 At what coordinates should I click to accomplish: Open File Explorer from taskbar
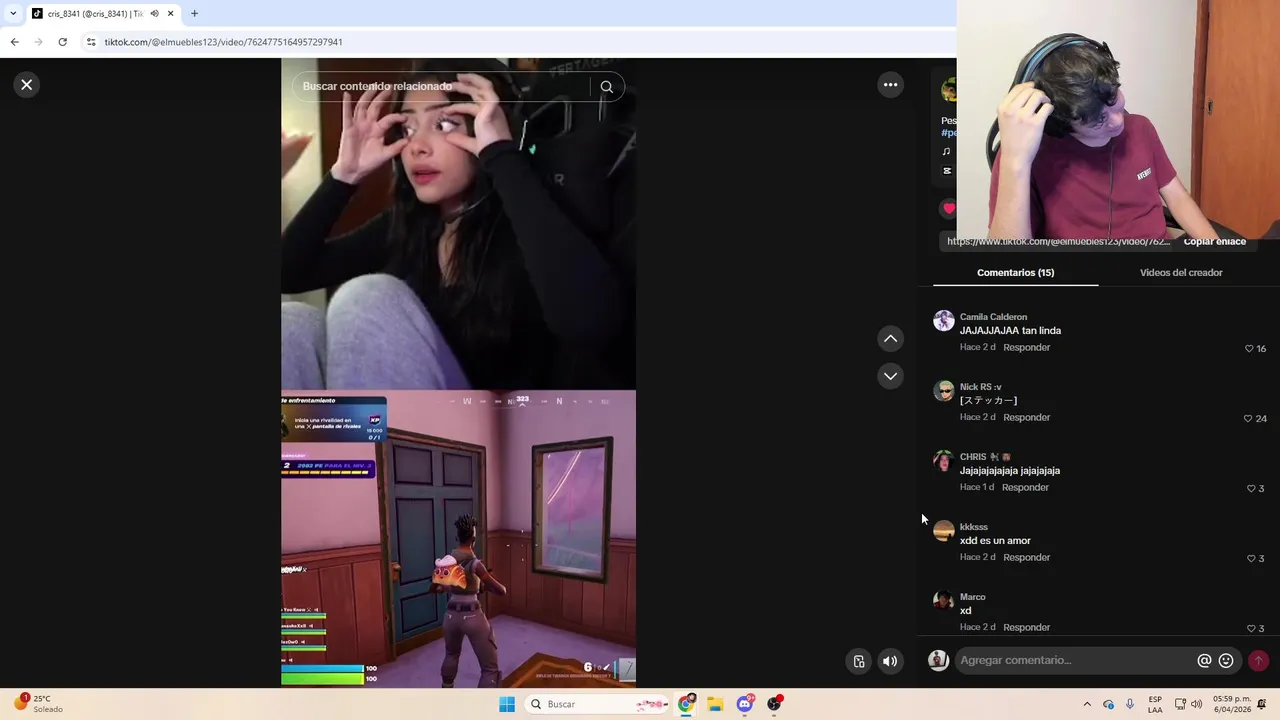pos(715,704)
